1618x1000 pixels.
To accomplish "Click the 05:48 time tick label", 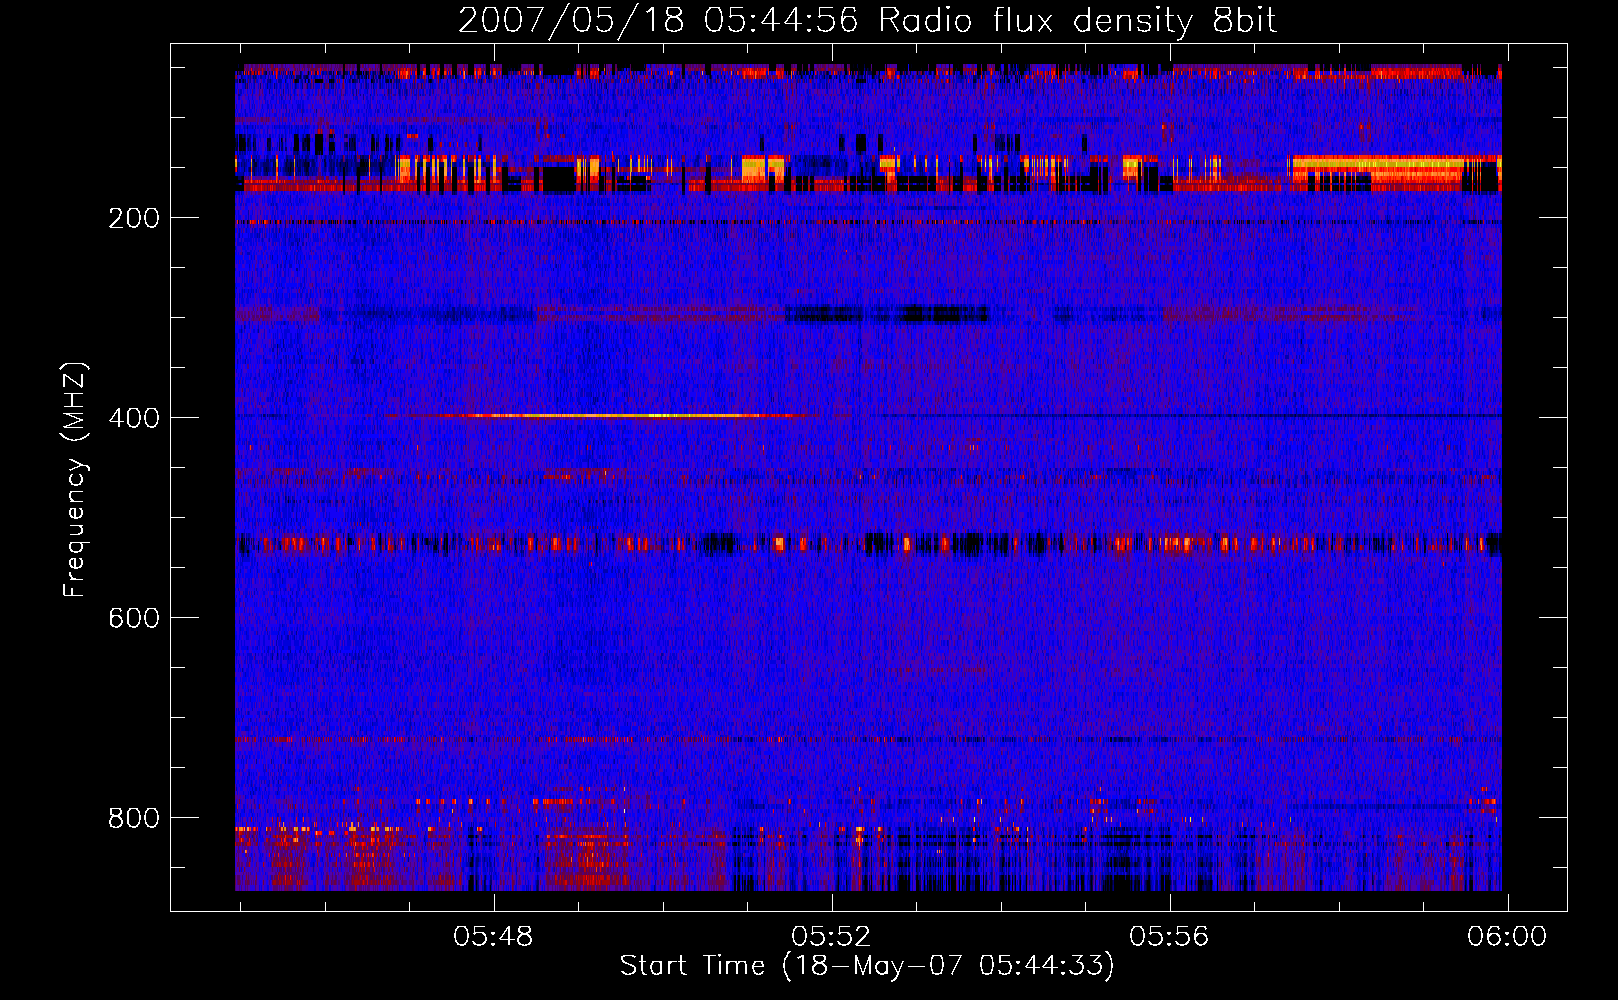I will click(494, 936).
